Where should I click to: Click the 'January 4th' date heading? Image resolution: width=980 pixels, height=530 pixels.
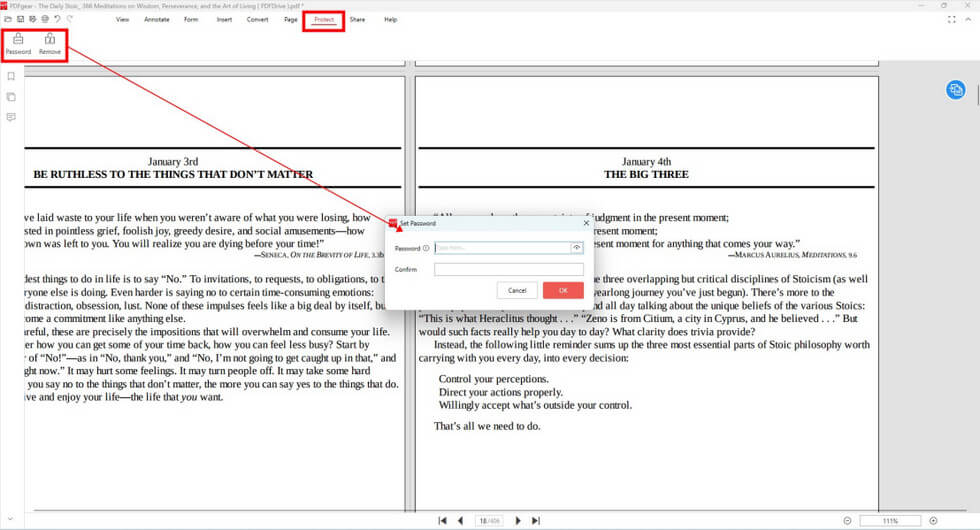[646, 161]
